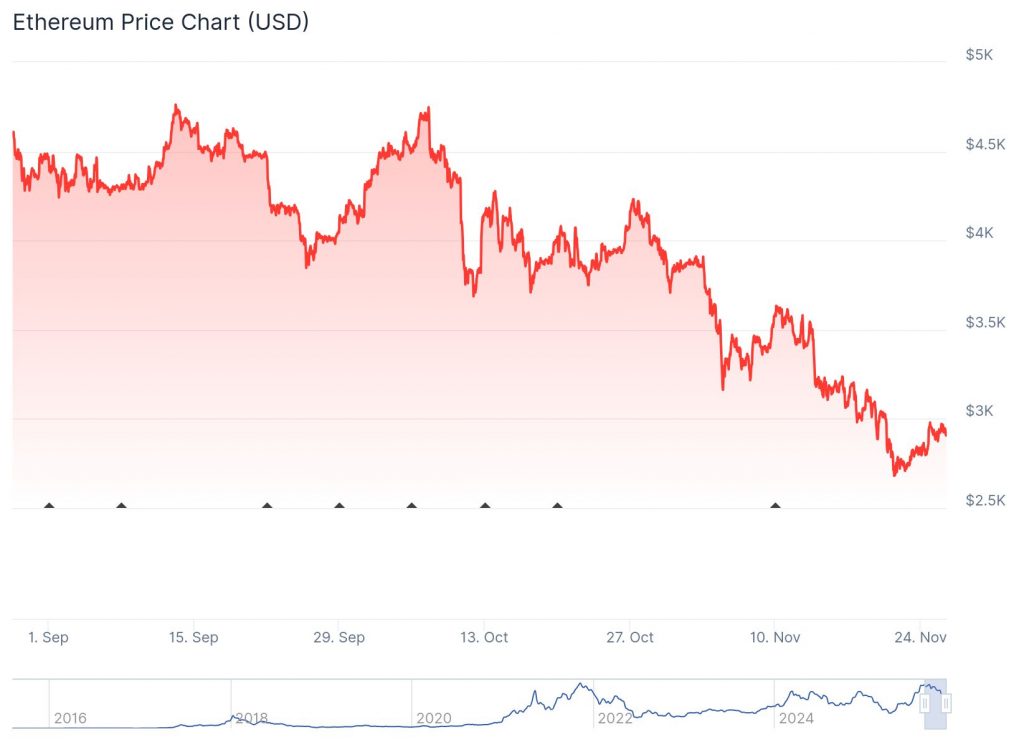Click the 24. Nov x-axis date label
This screenshot has width=1024, height=747.
pos(920,637)
